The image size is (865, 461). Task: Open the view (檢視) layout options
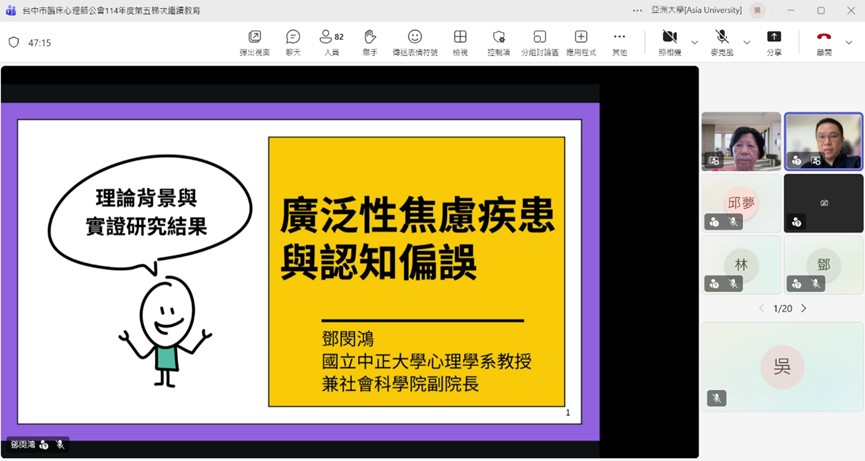pyautogui.click(x=460, y=42)
